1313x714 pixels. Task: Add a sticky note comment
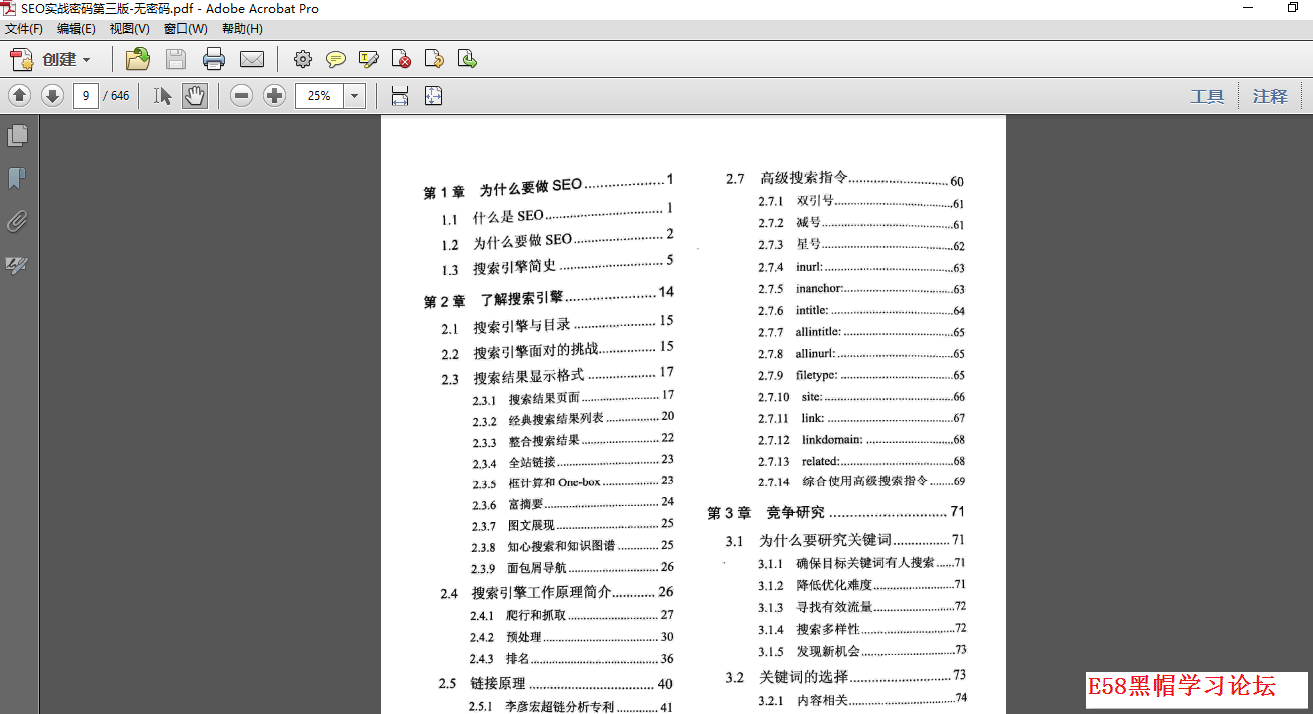pyautogui.click(x=336, y=59)
